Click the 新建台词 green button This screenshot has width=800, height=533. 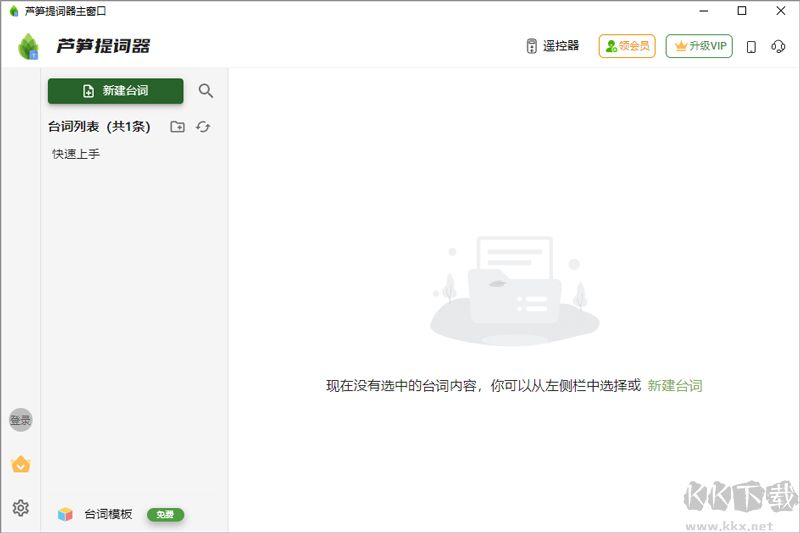point(115,91)
